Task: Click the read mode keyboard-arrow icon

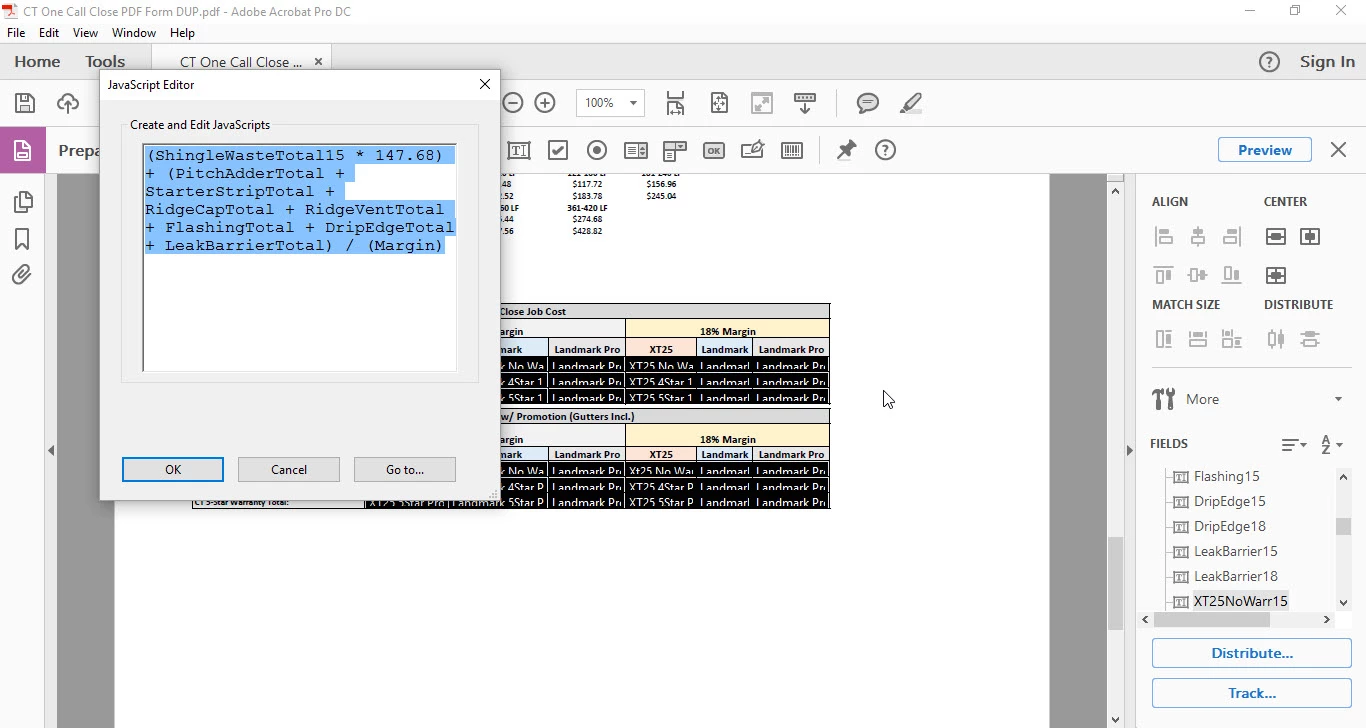Action: [805, 103]
